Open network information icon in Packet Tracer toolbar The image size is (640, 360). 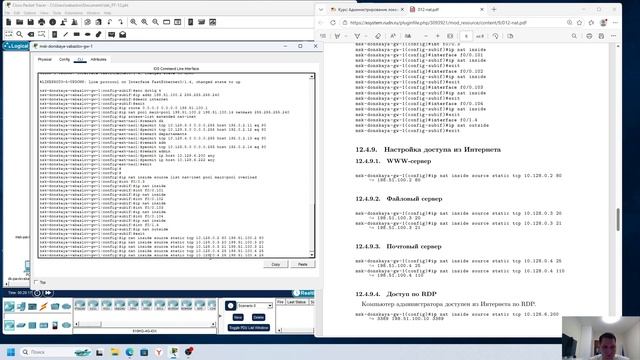click(x=53, y=22)
